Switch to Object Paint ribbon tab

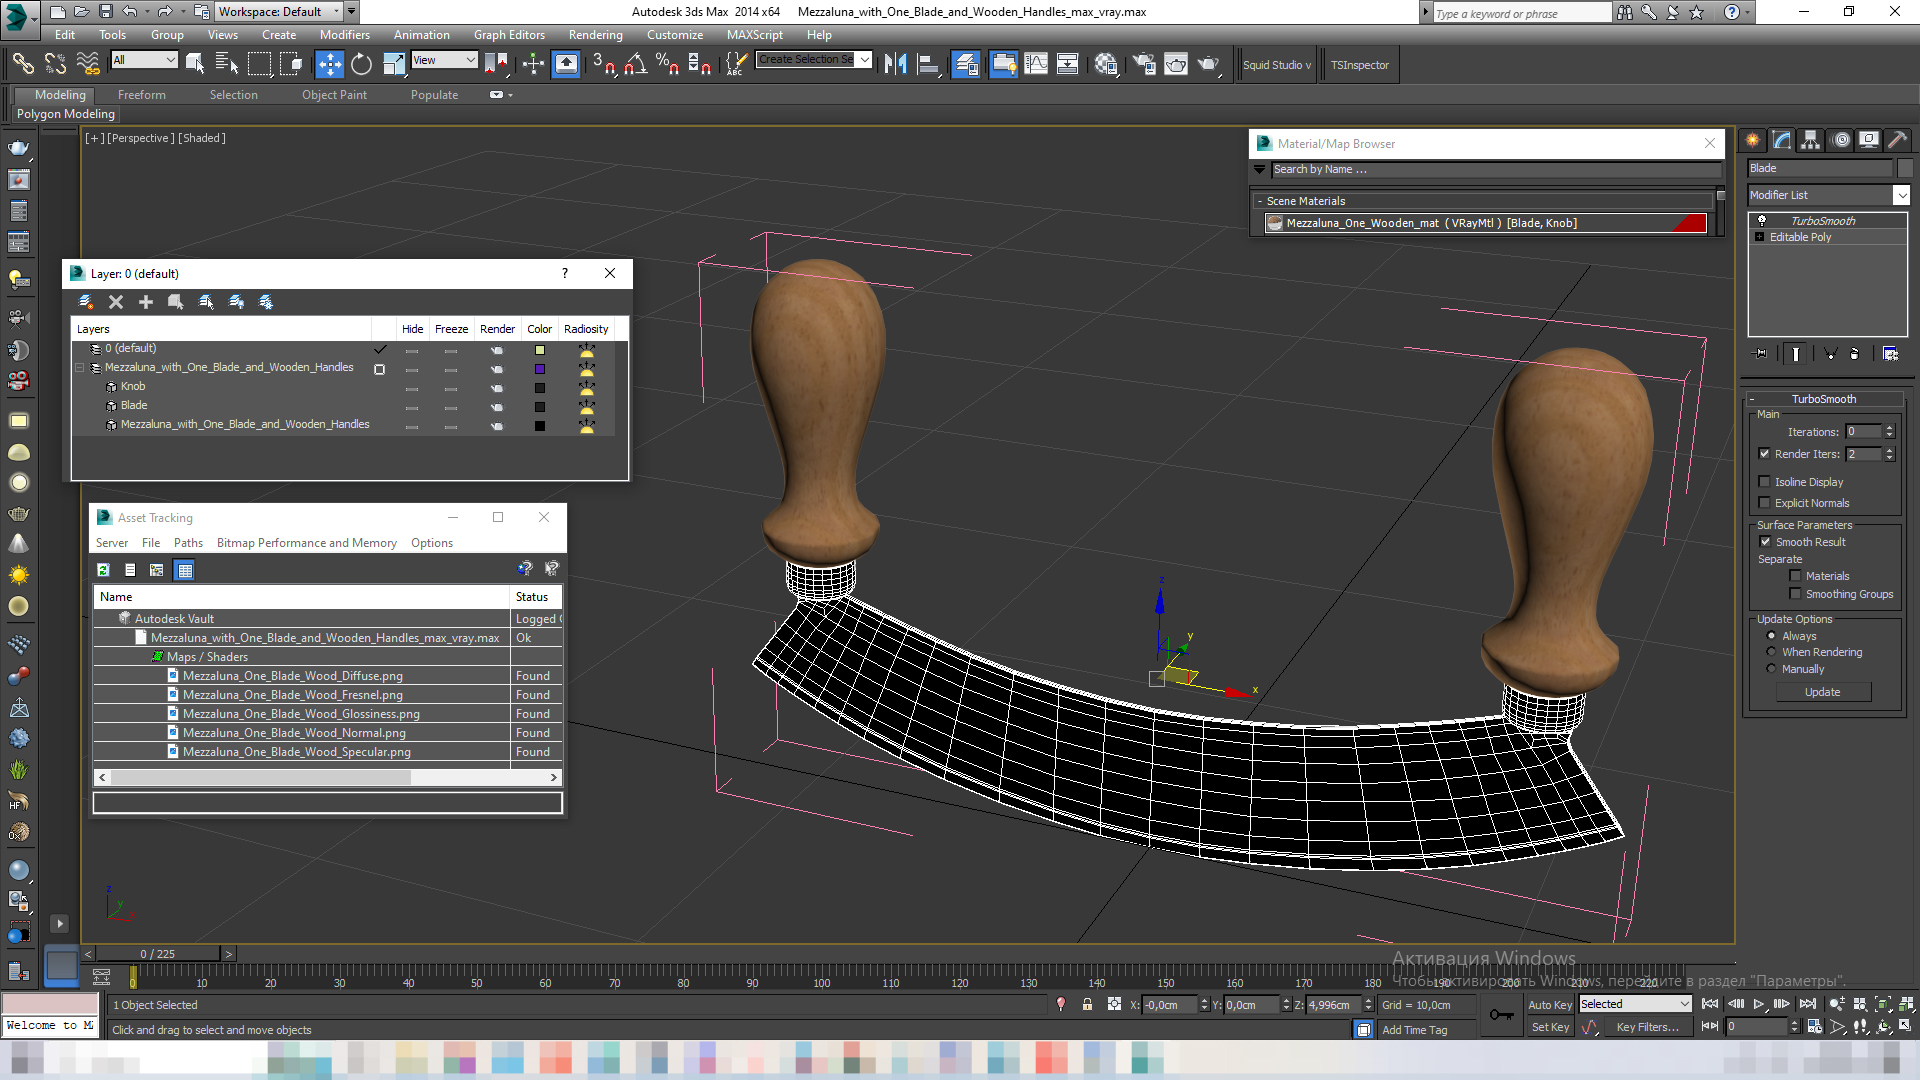pos(334,95)
